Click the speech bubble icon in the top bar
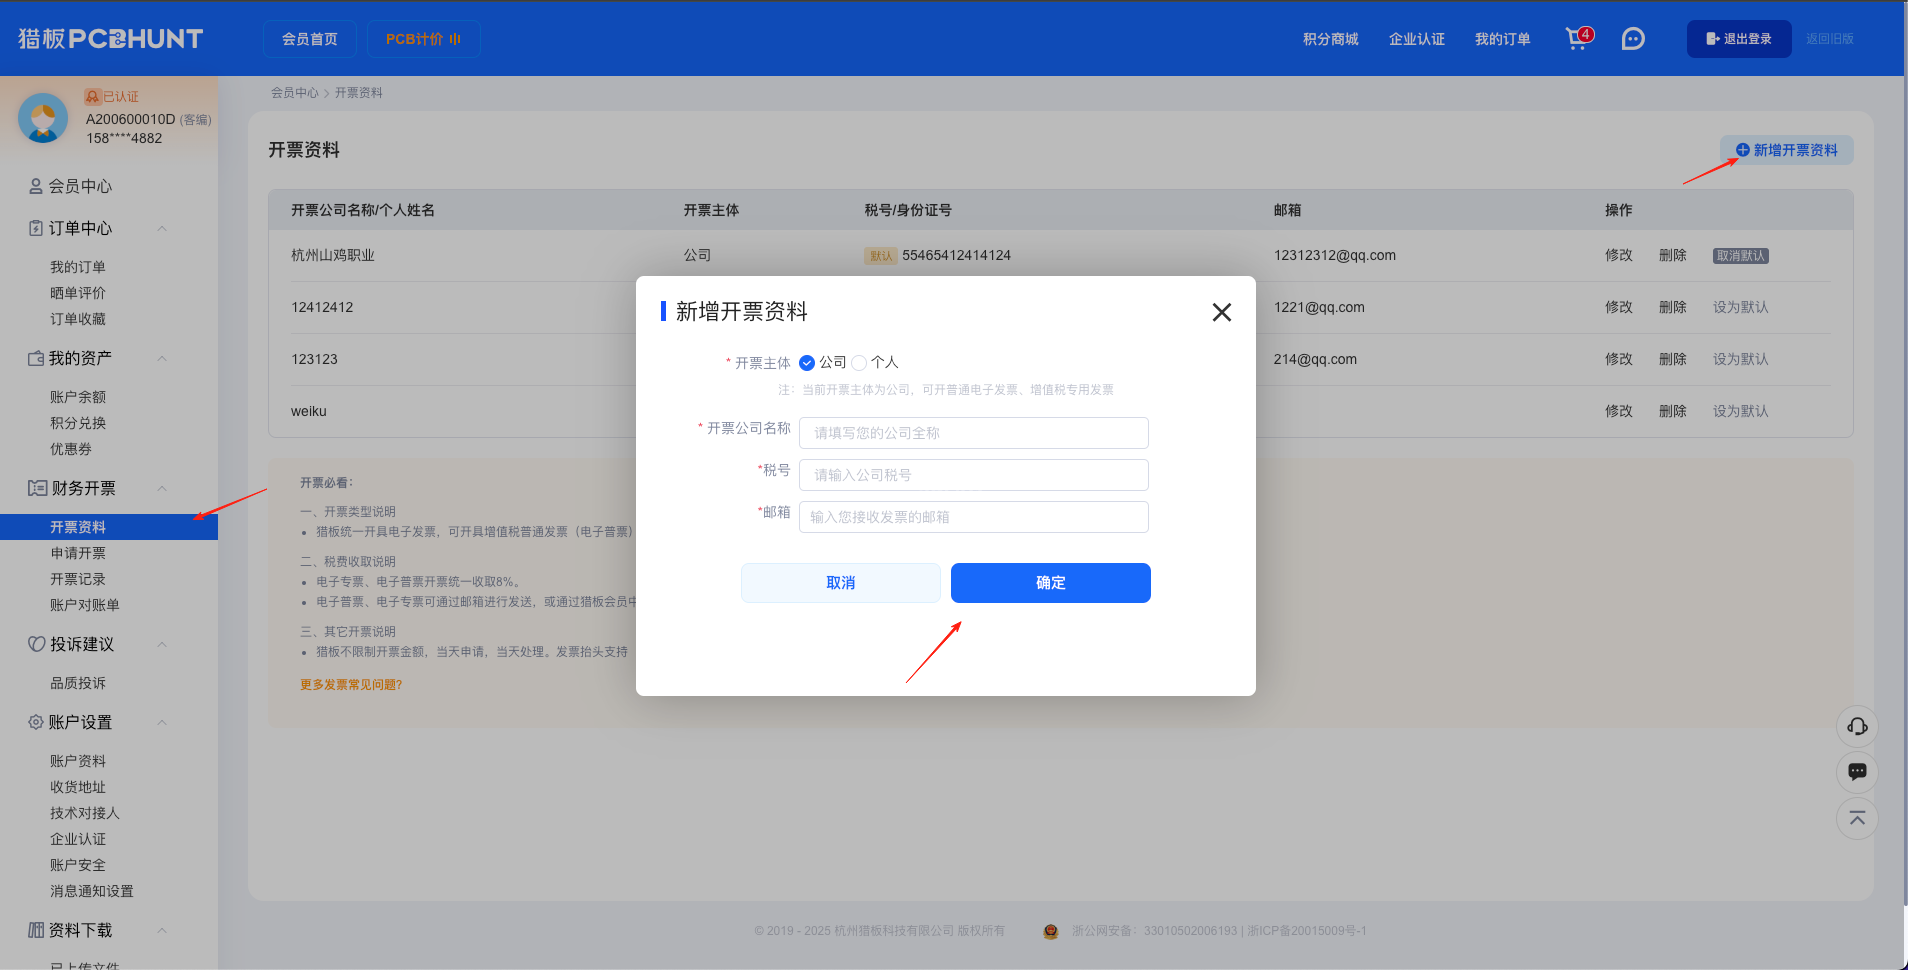This screenshot has height=970, width=1908. (x=1632, y=39)
